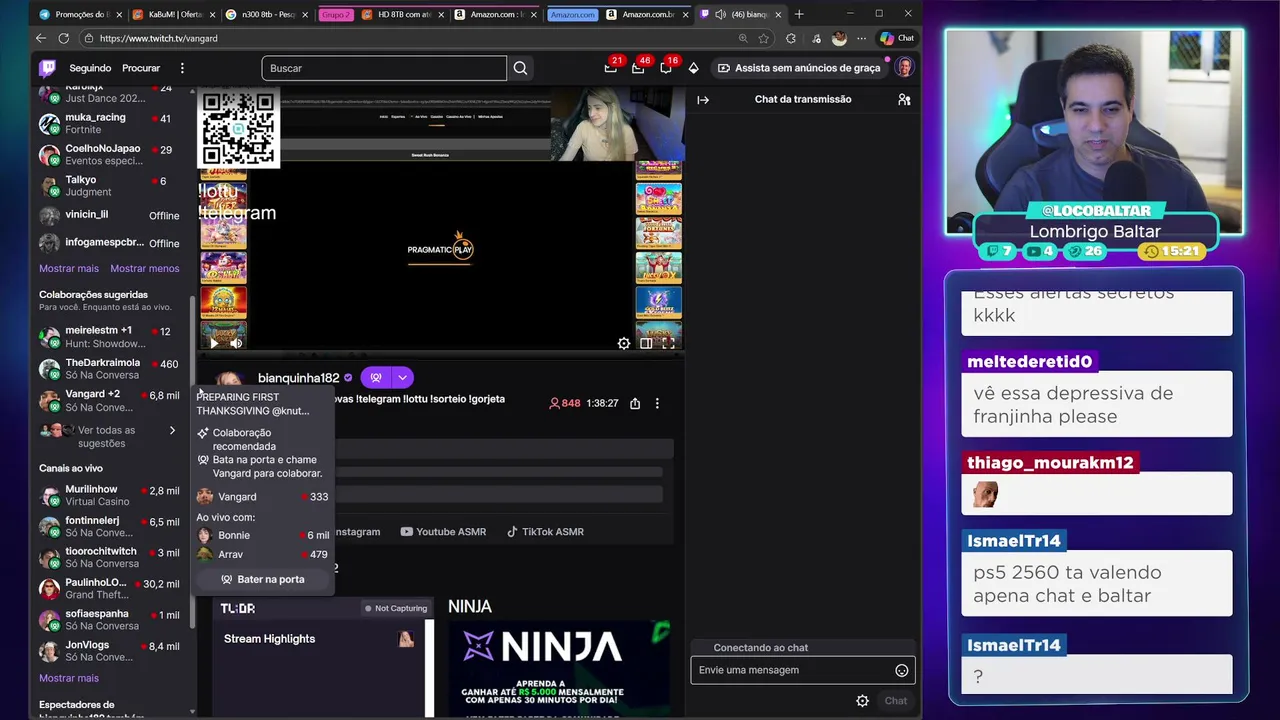Open the three-dot menu beside Procurar
1280x720 pixels.
point(182,68)
